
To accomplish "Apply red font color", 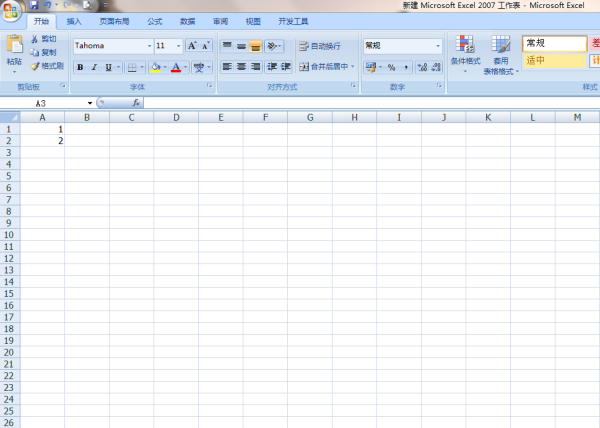I will pos(176,67).
